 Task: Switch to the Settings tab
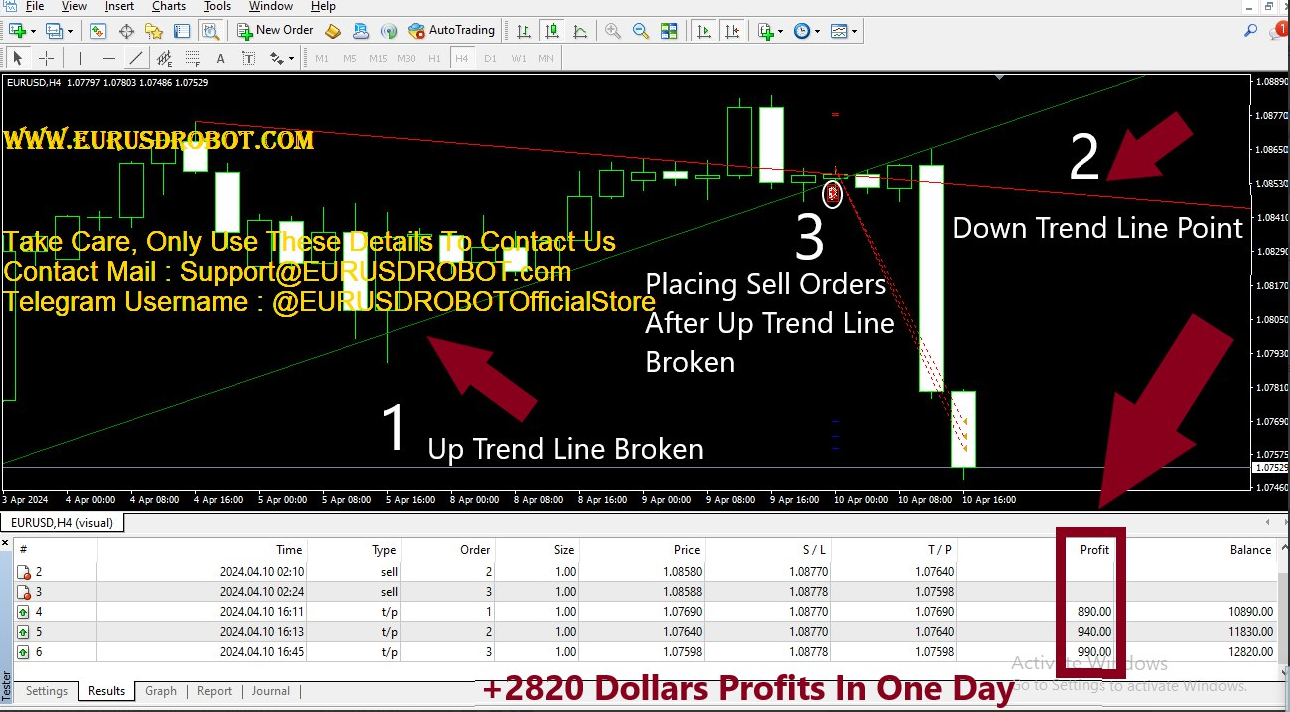[x=47, y=691]
